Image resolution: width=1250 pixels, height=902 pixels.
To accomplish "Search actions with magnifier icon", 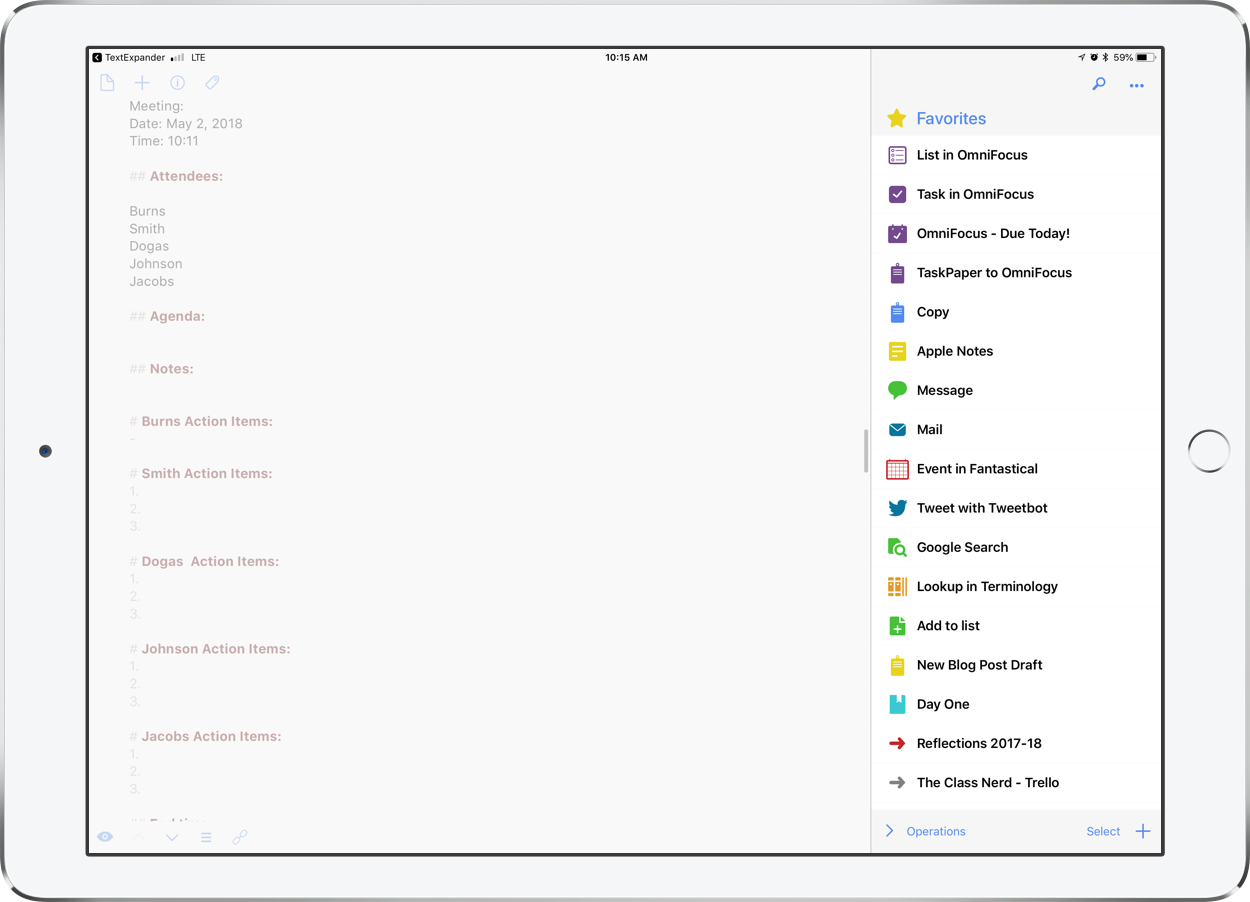I will point(1099,85).
